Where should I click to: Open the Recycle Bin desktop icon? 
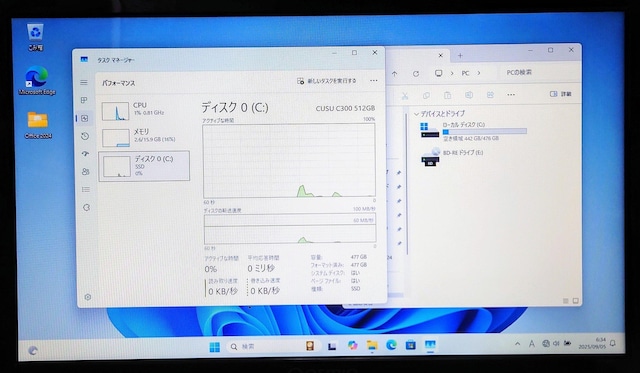tap(36, 37)
